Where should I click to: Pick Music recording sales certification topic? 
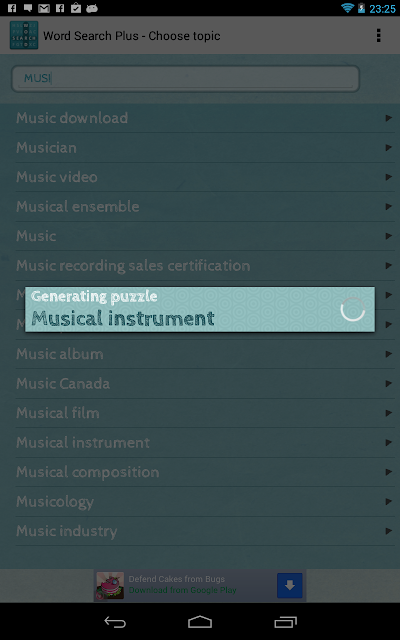click(x=205, y=265)
